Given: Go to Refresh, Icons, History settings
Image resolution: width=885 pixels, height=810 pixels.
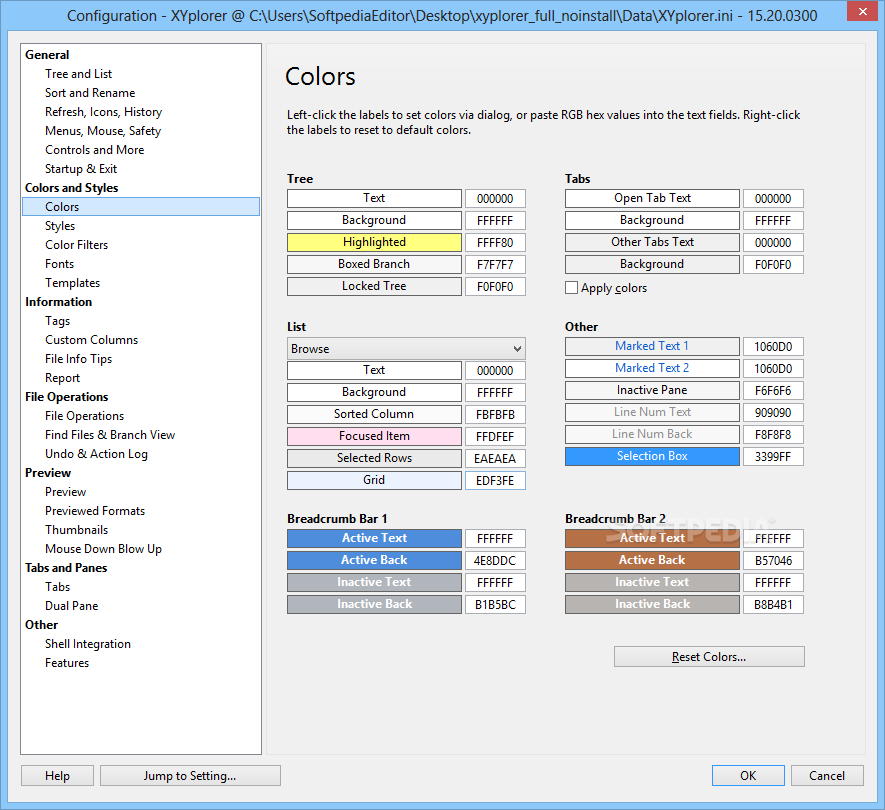Looking at the screenshot, I should (103, 112).
